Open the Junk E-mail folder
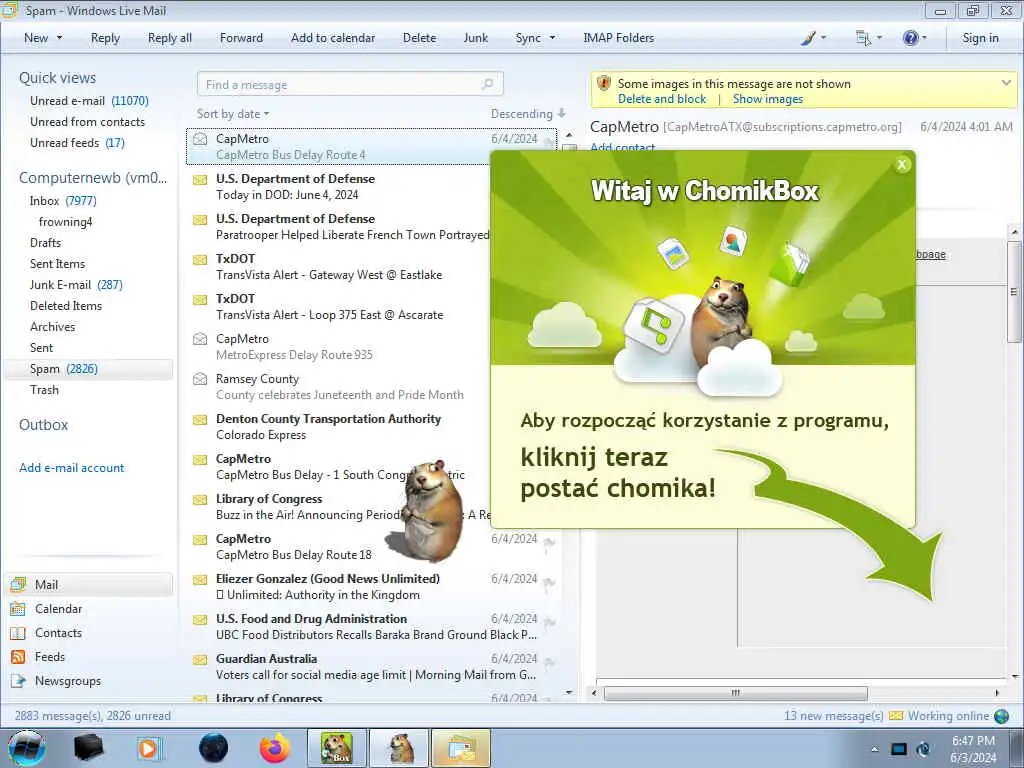 click(76, 285)
